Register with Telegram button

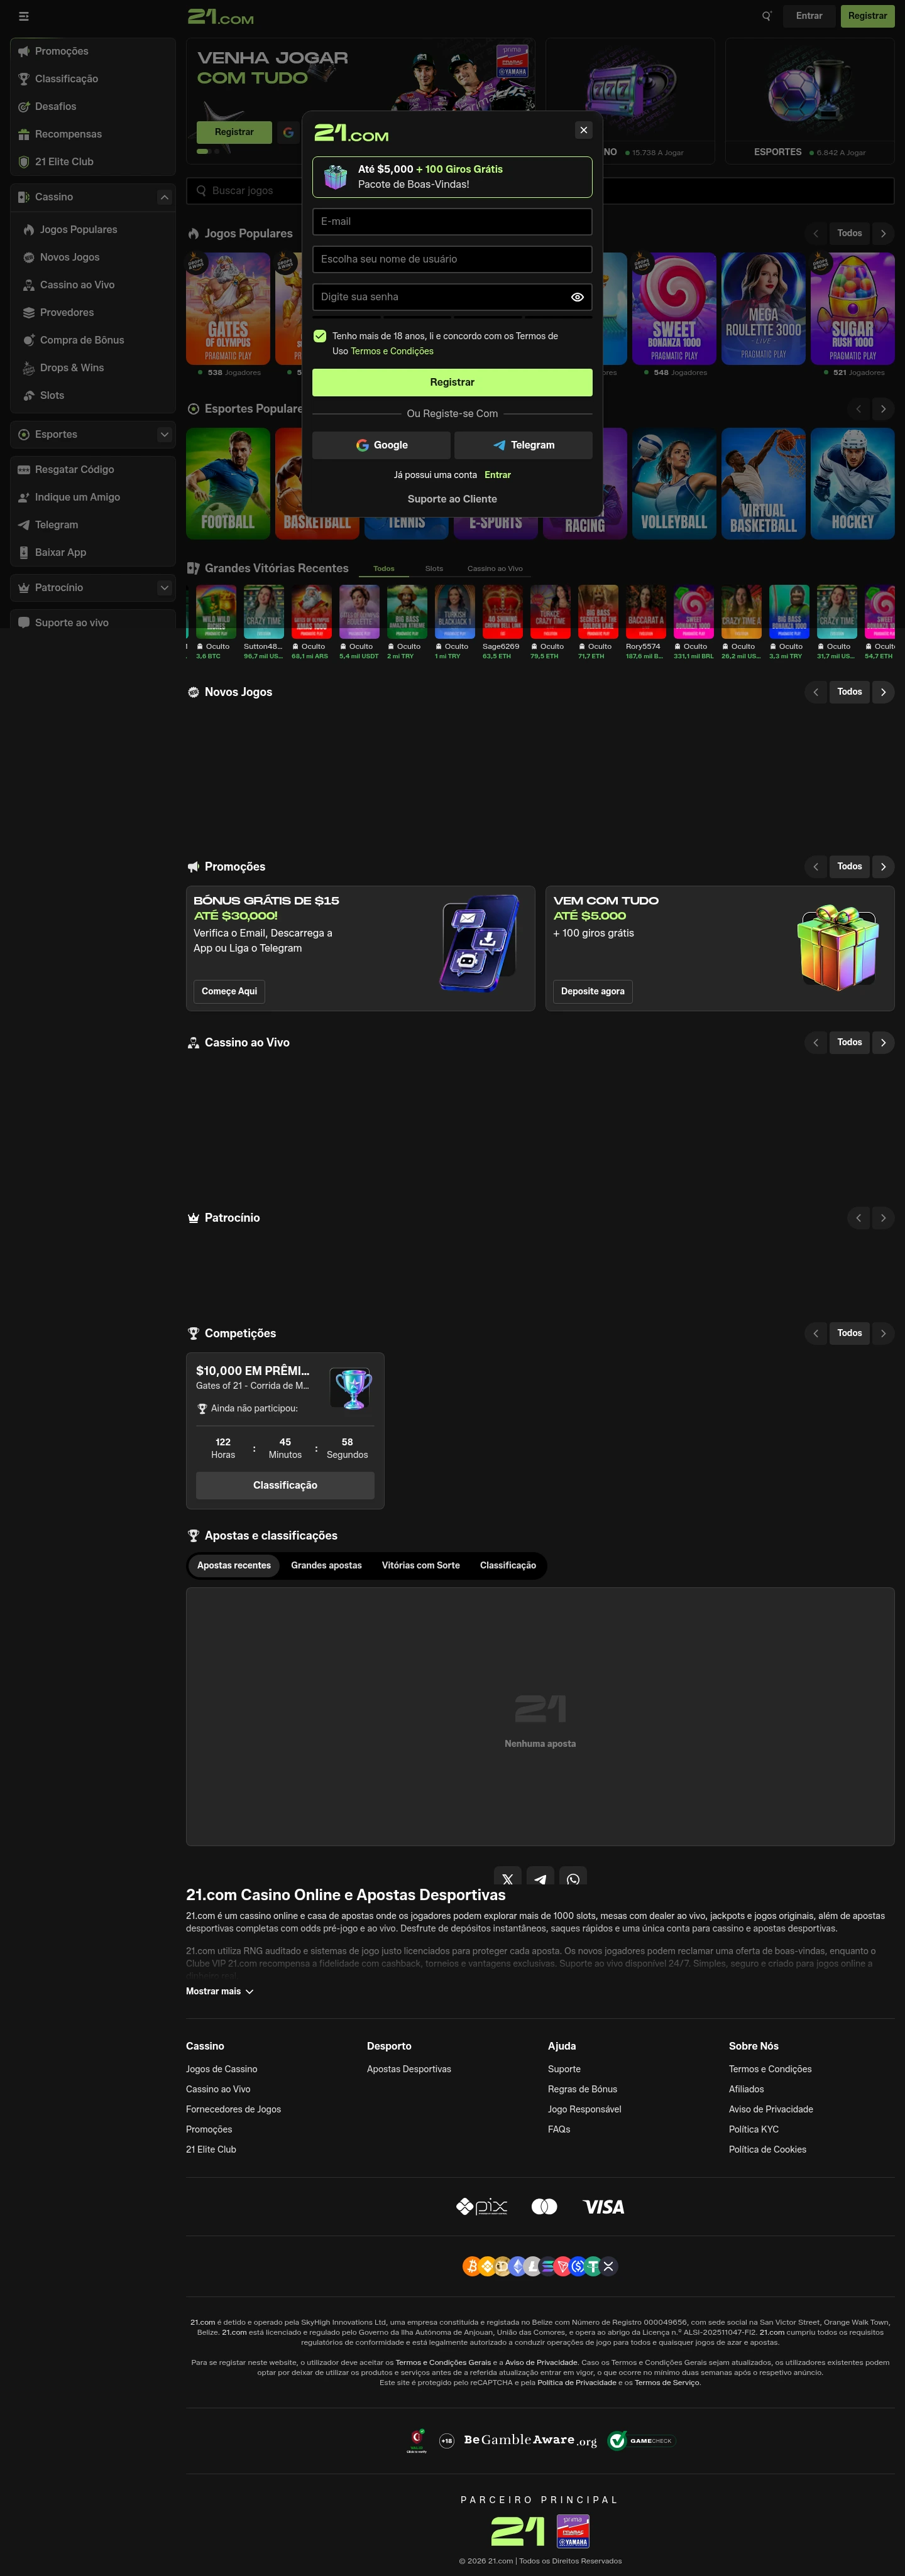(x=523, y=445)
